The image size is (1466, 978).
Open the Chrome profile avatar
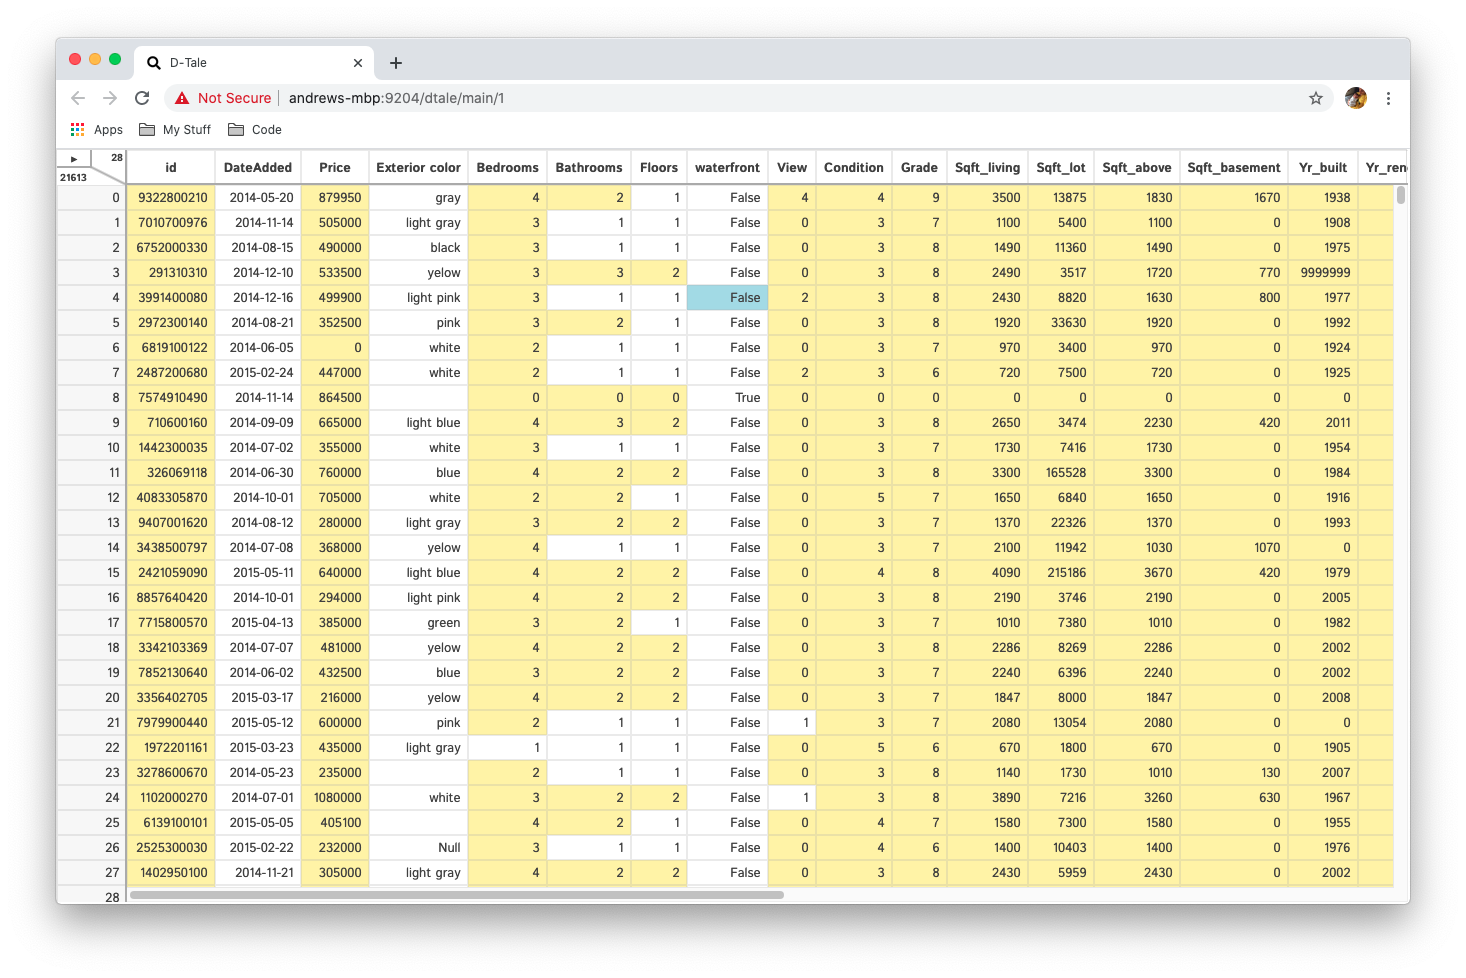coord(1356,98)
